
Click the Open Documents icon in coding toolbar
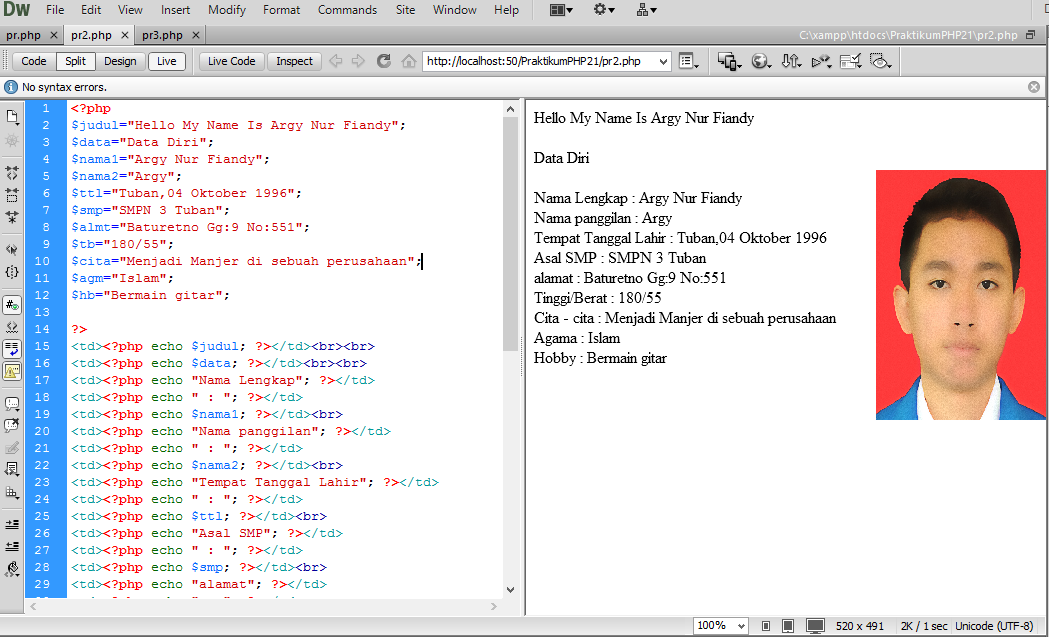tap(12, 116)
